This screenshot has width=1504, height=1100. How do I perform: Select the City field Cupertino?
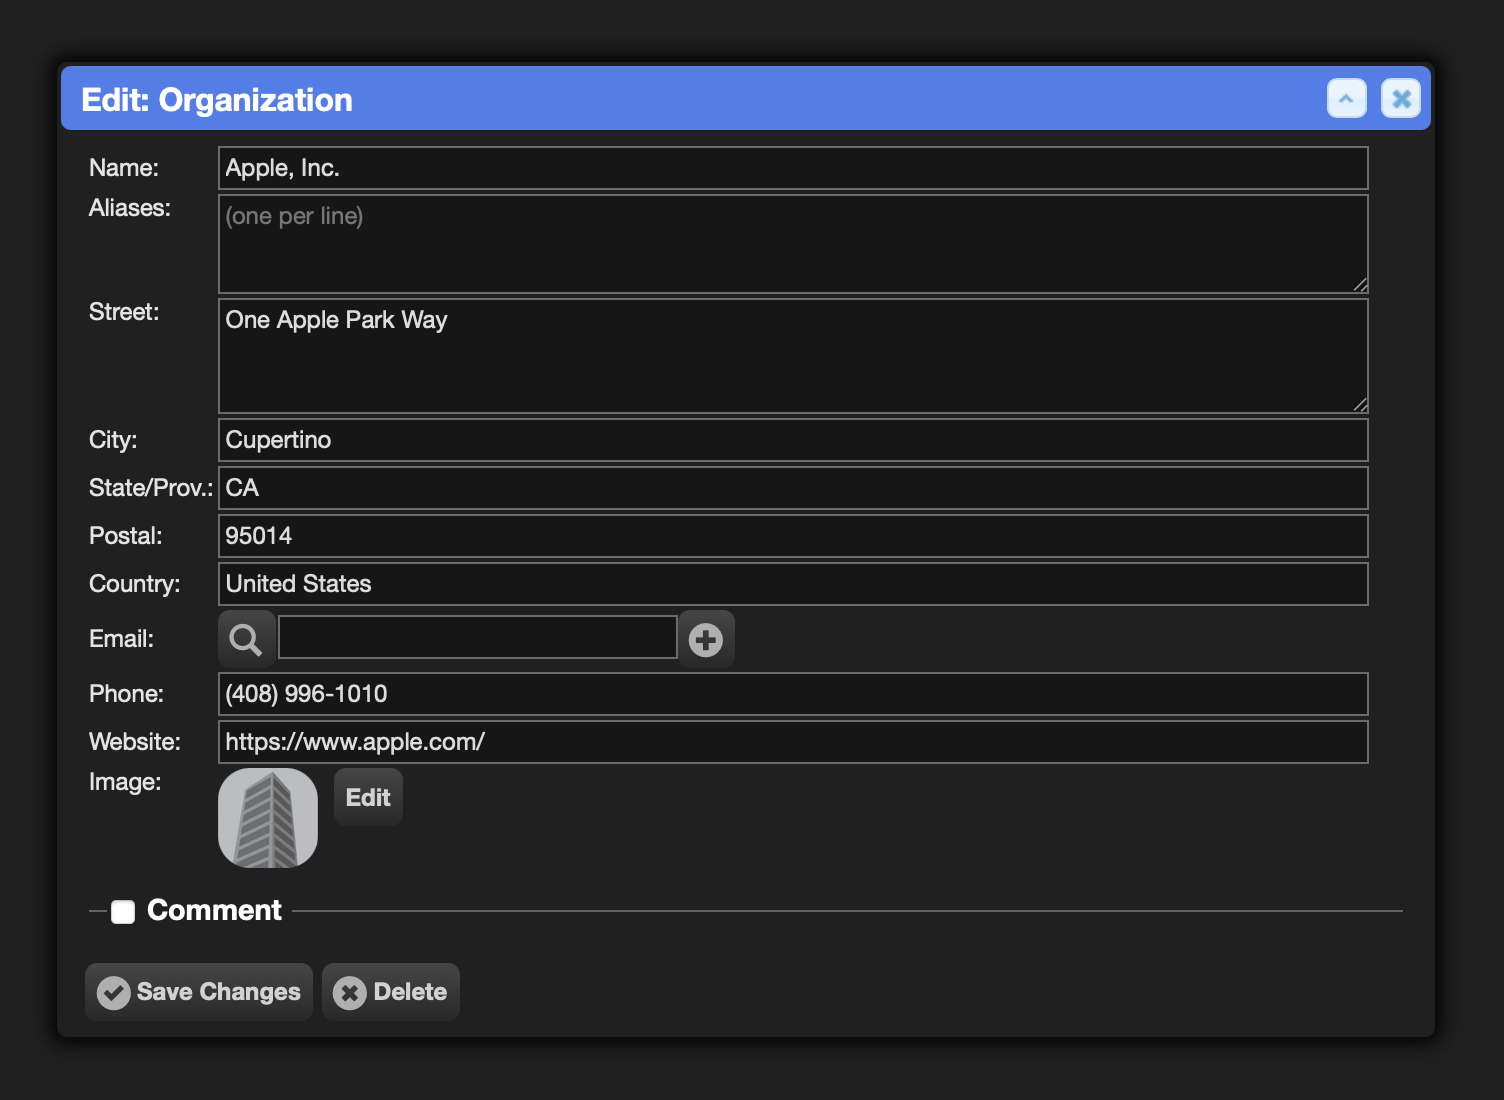(x=793, y=440)
